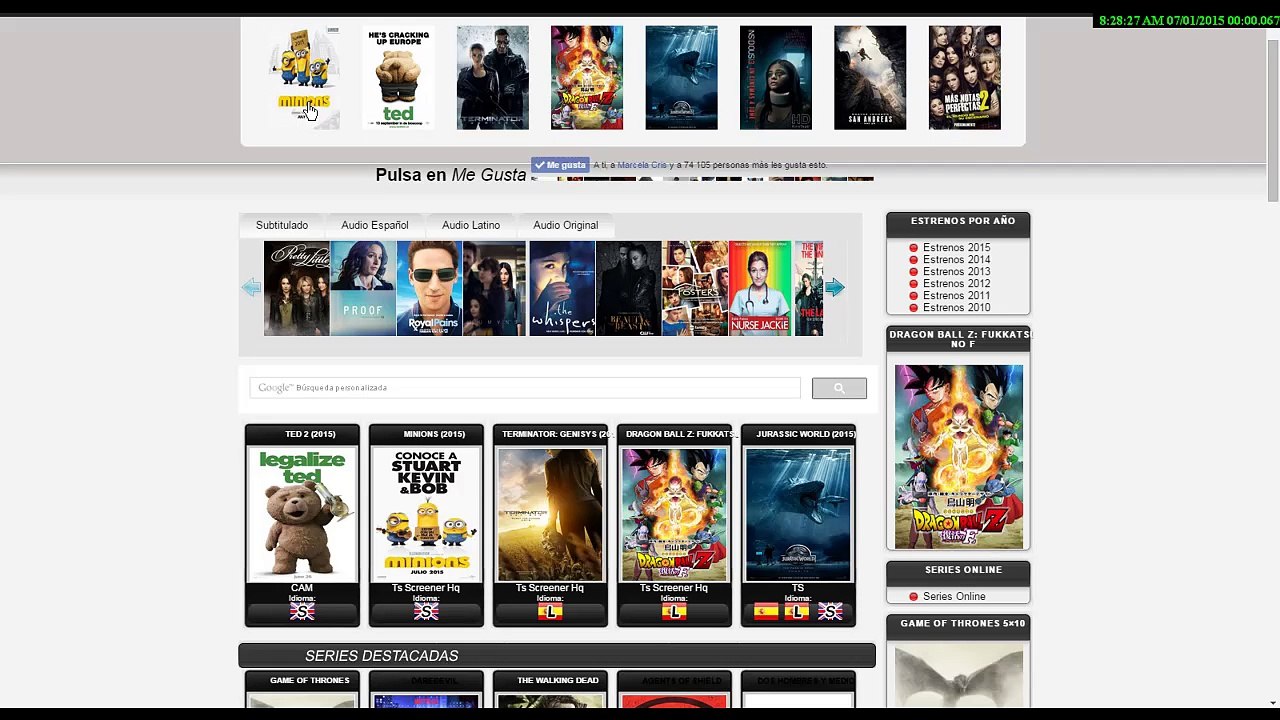This screenshot has height=720, width=1280.
Task: Open the legalize ted movie poster
Action: pyautogui.click(x=302, y=514)
